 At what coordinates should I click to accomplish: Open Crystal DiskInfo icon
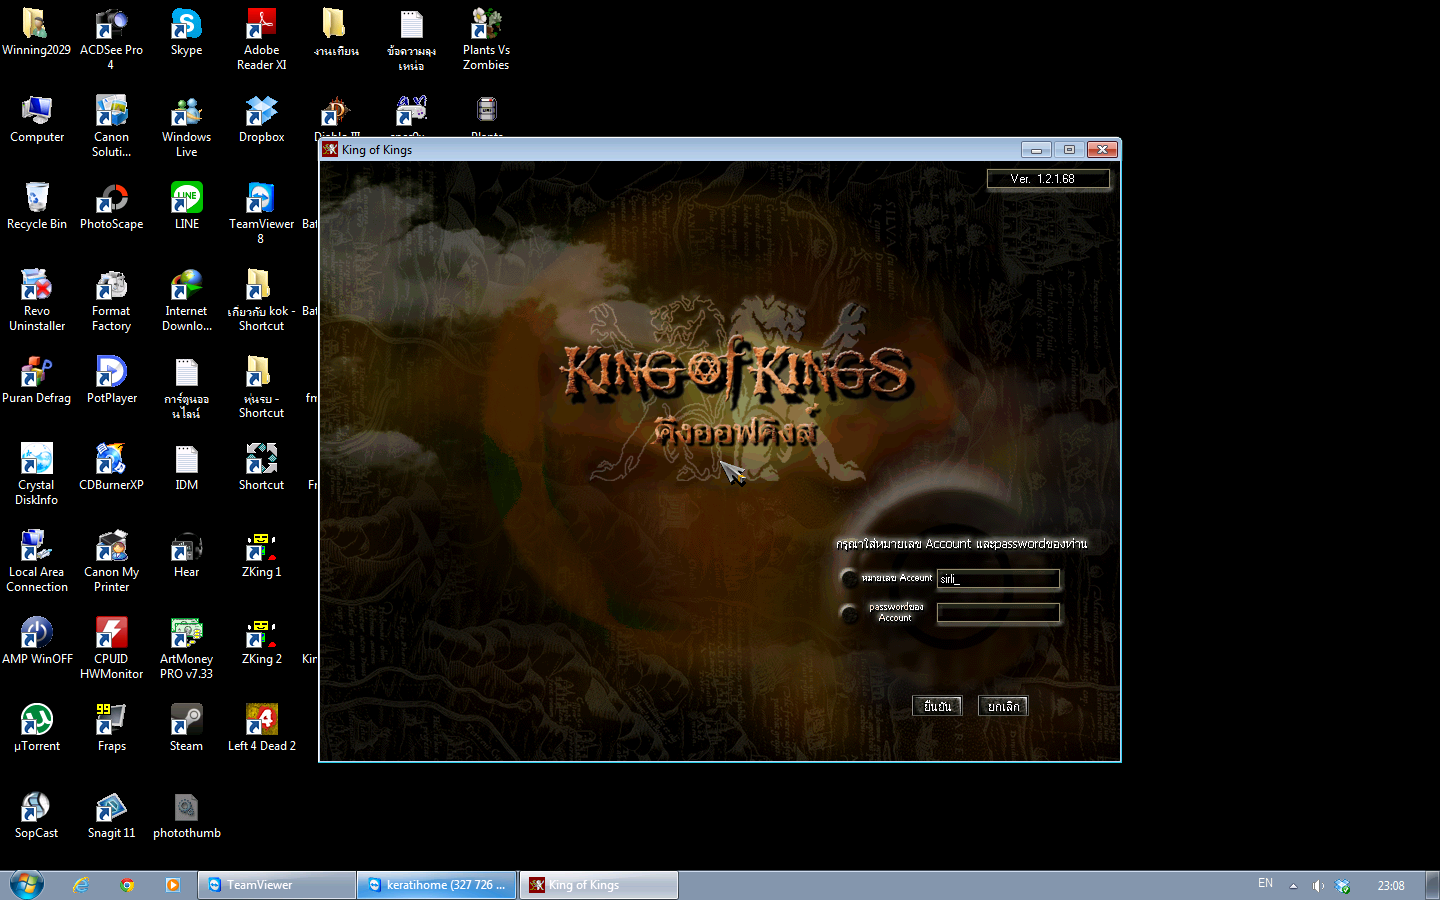(x=36, y=474)
